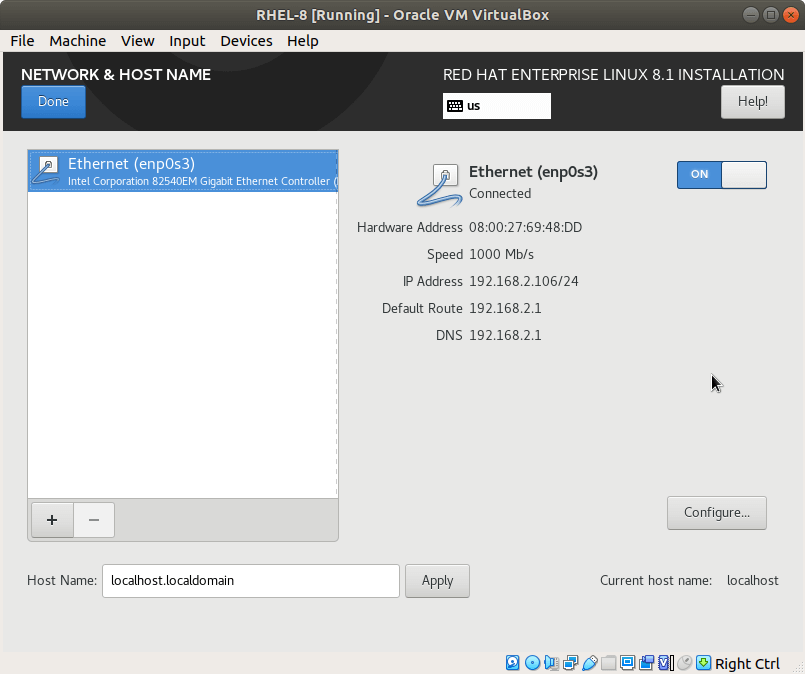The height and width of the screenshot is (674, 805).
Task: Open the USB devices status icon
Action: click(589, 663)
